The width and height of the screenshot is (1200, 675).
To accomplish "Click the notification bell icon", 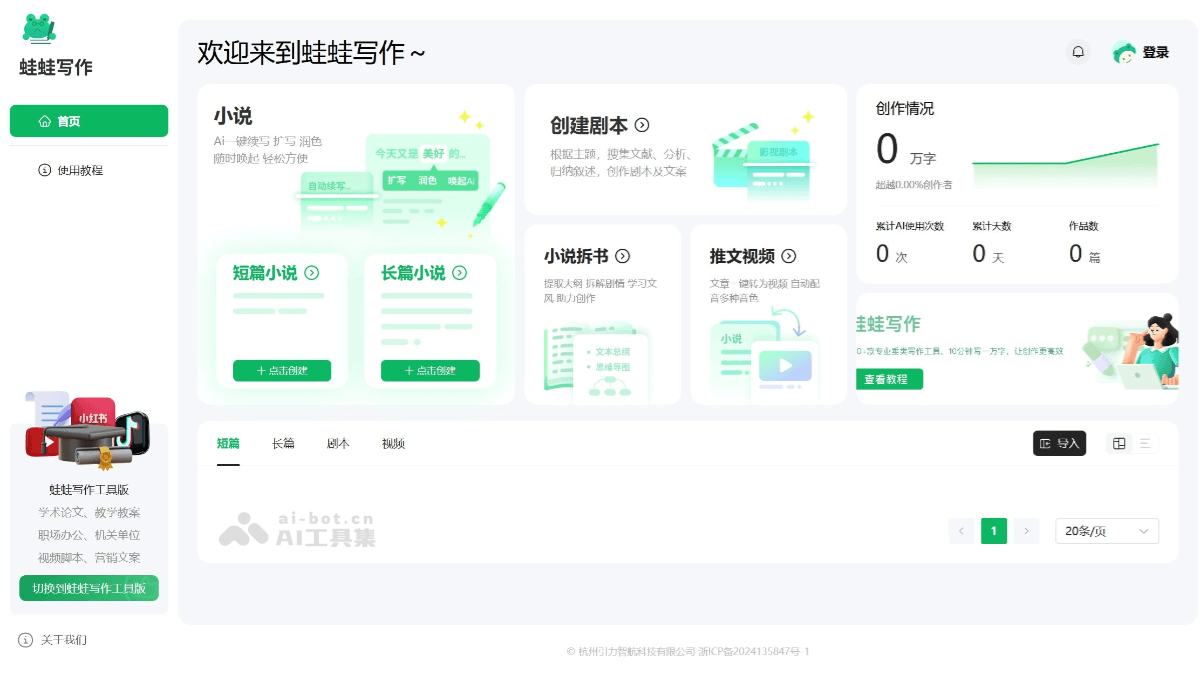I will pos(1078,51).
